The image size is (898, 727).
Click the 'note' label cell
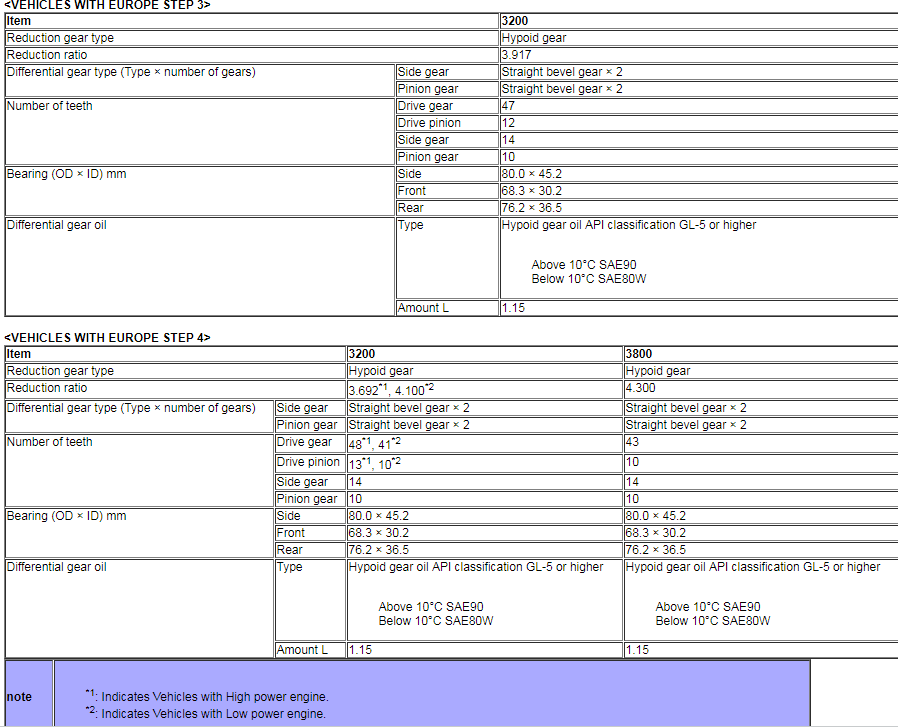[19, 697]
